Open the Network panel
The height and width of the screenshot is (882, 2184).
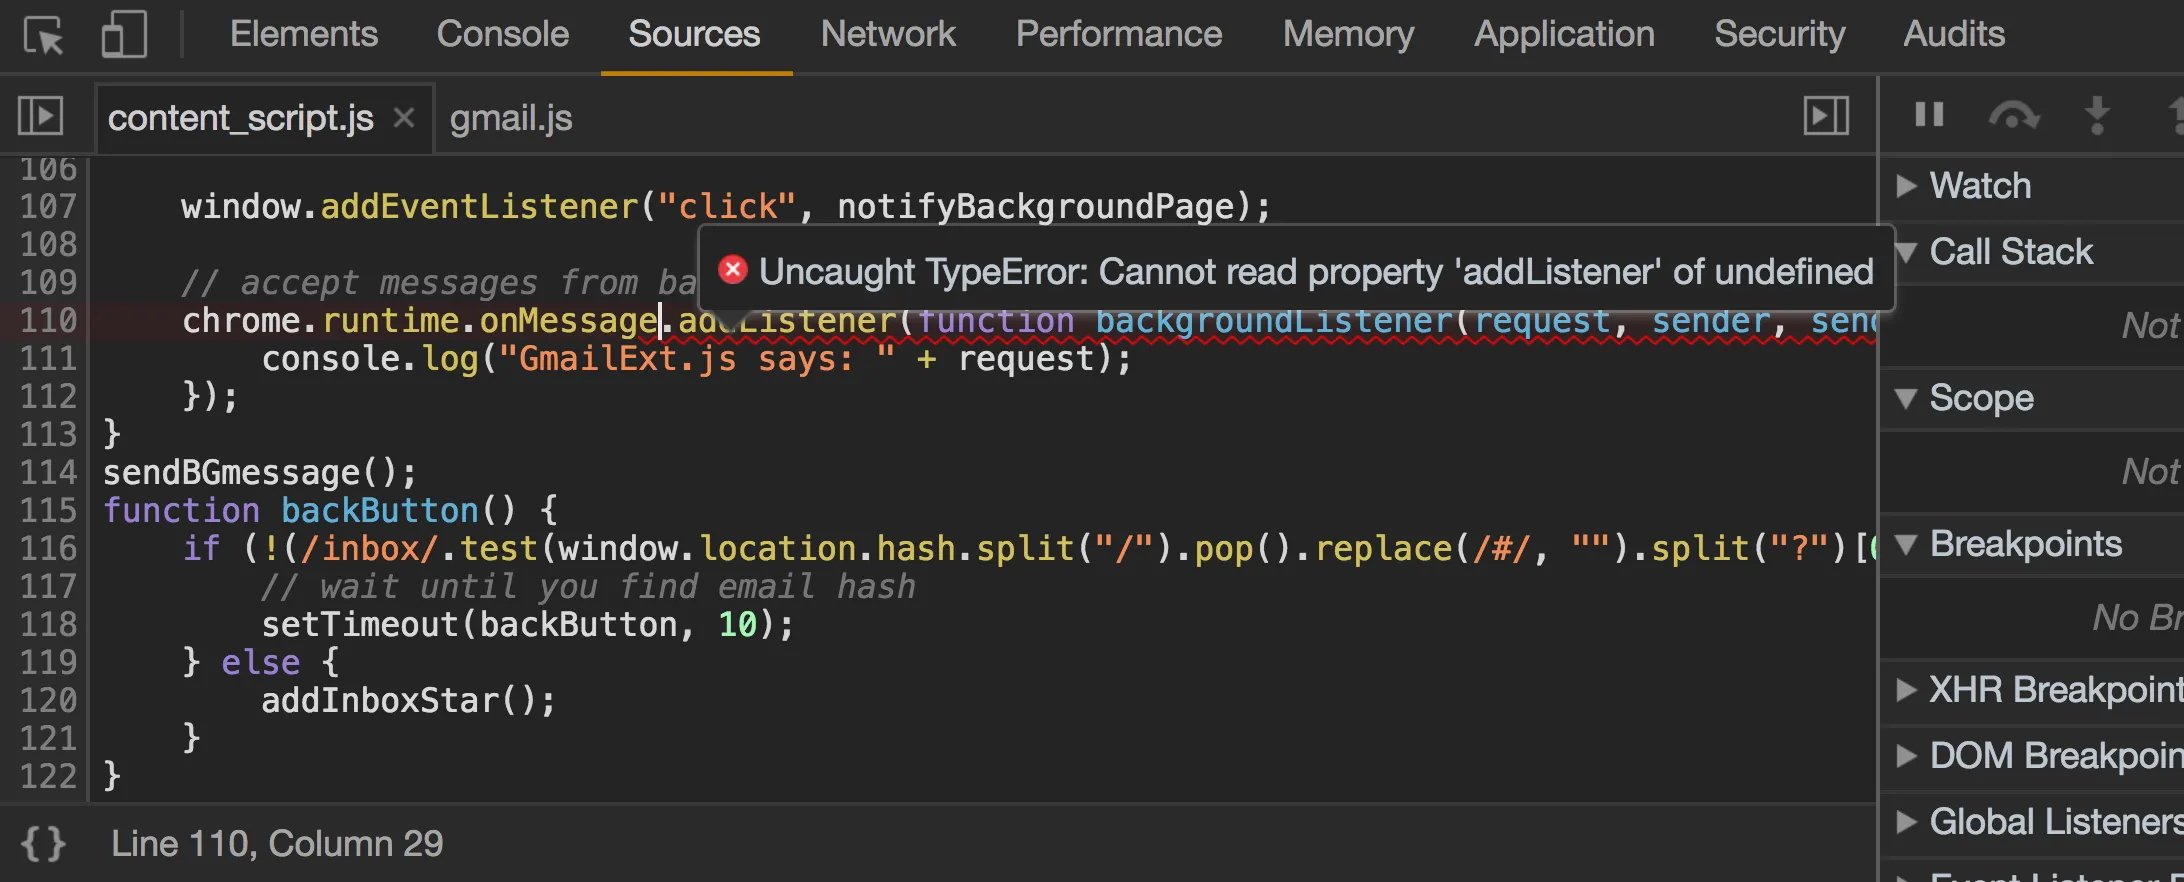[x=888, y=34]
